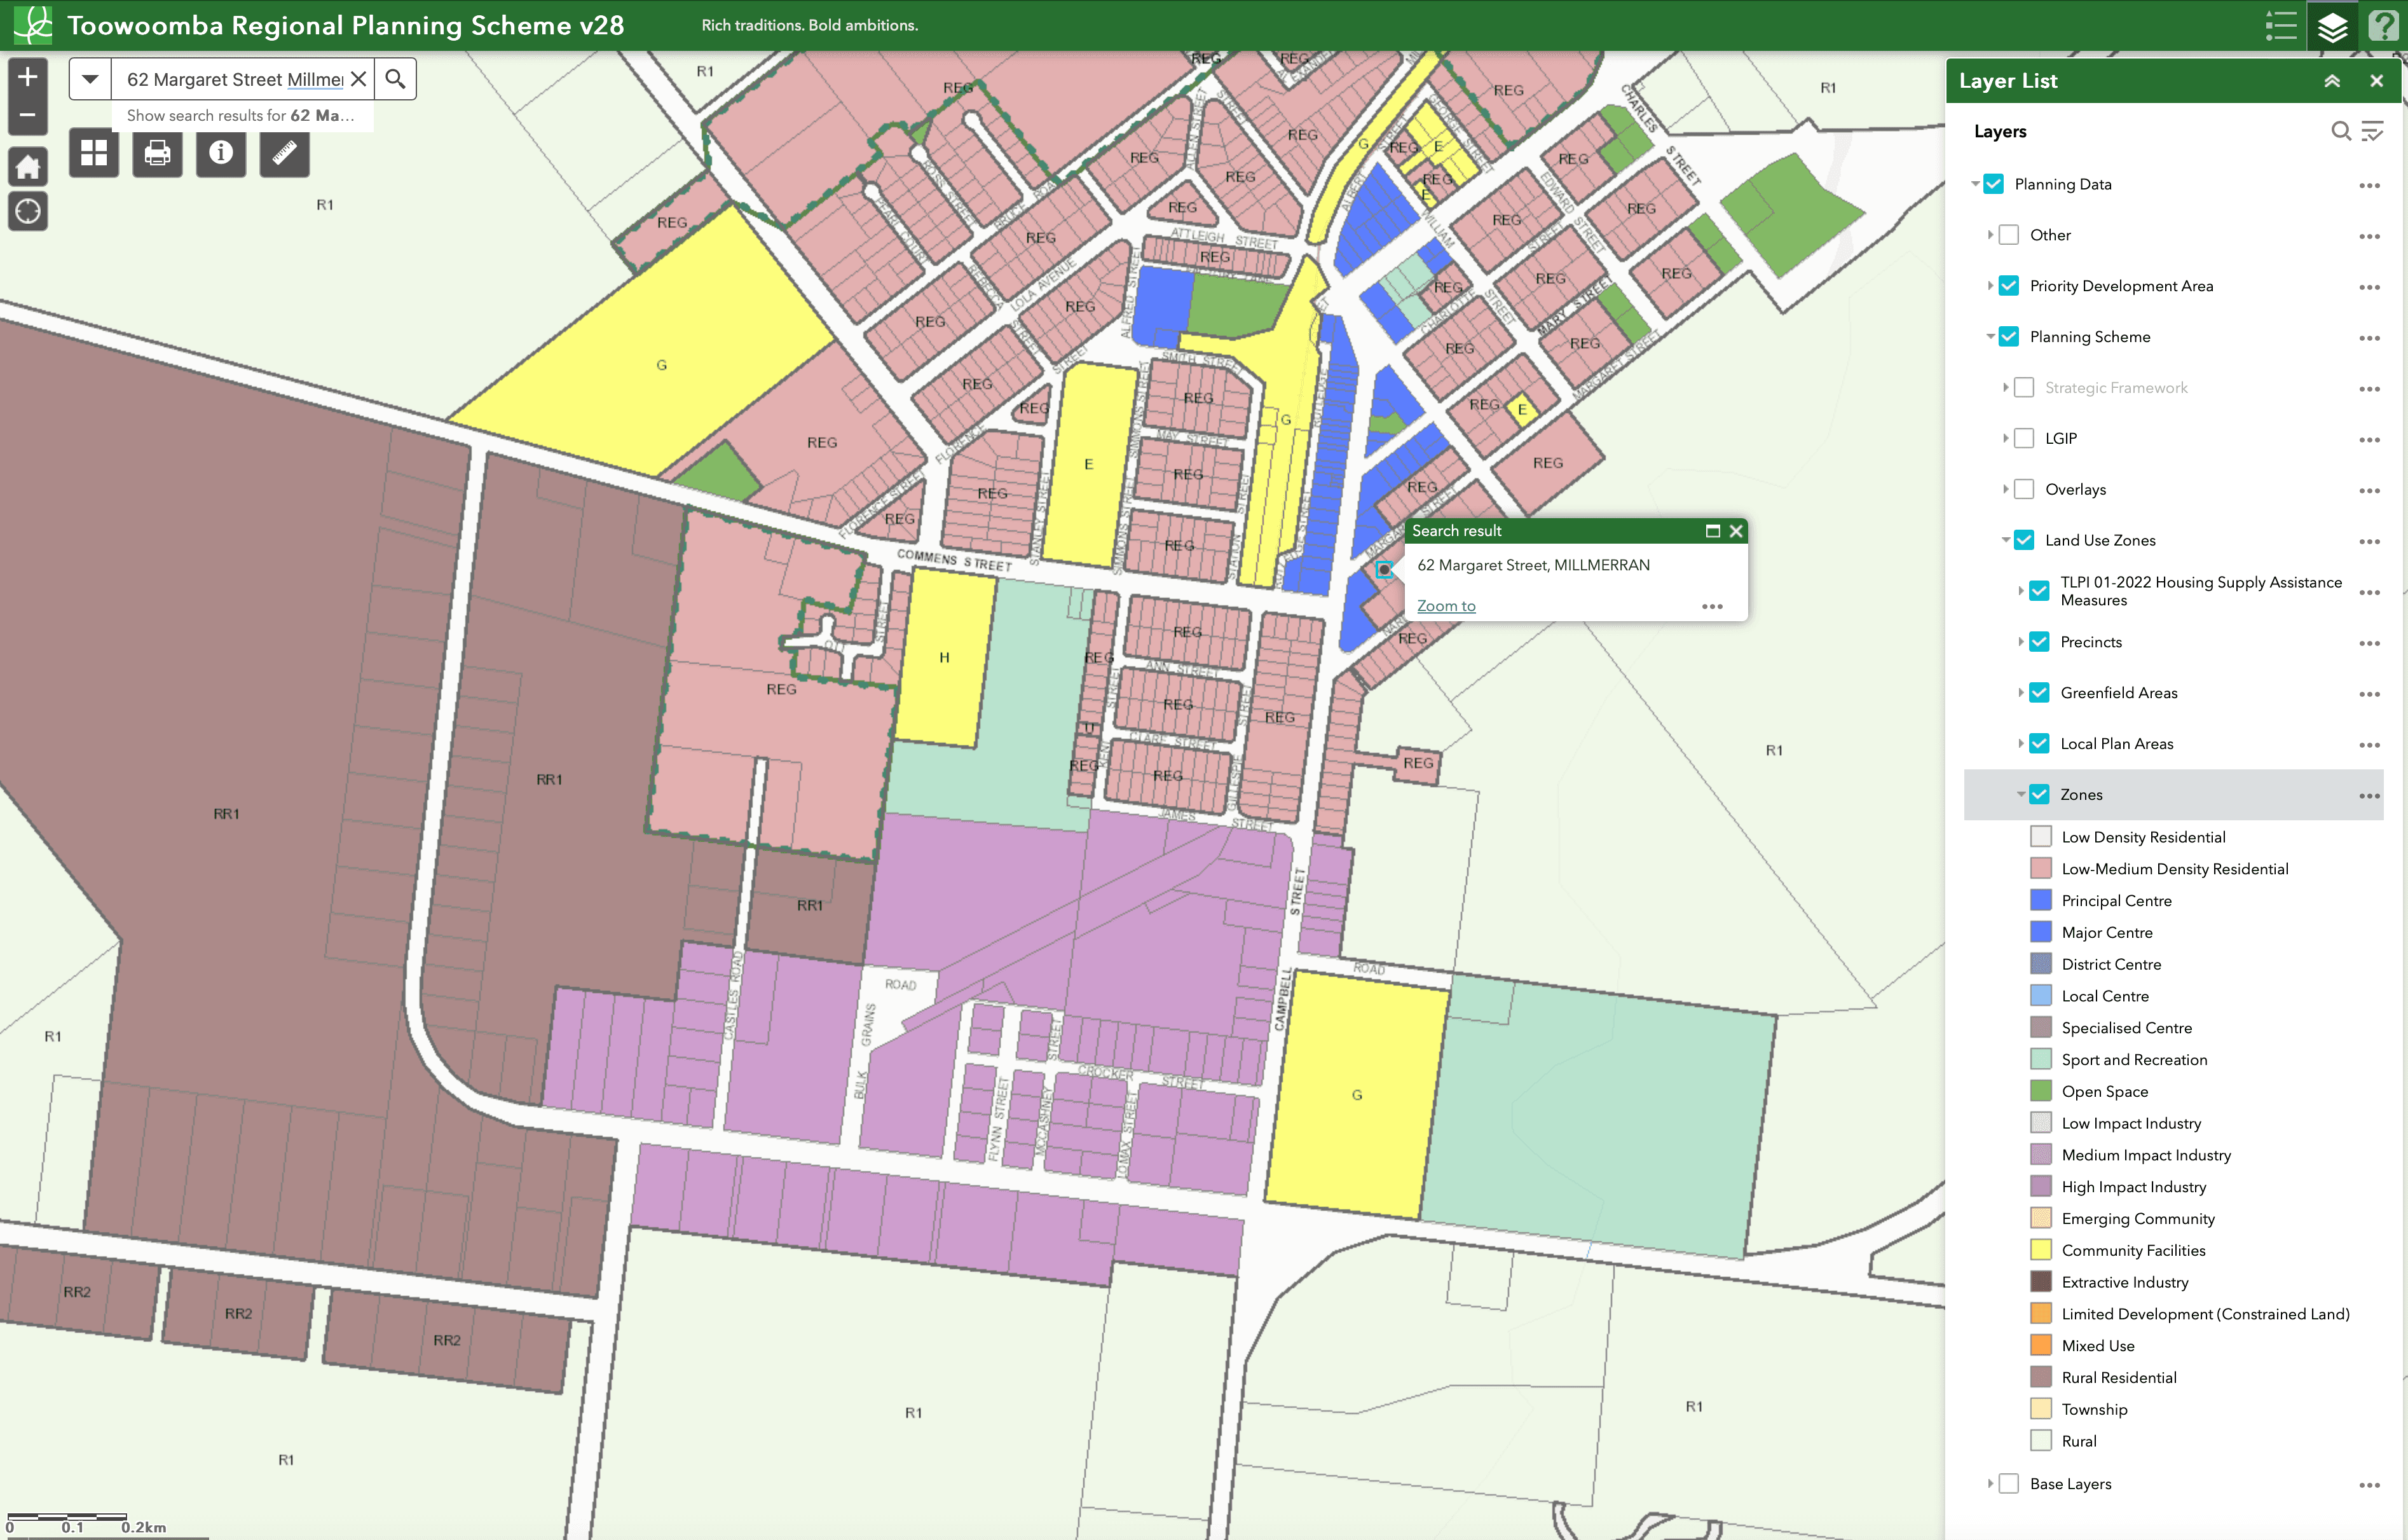Click the Mixed Use orange swatch

point(2041,1345)
